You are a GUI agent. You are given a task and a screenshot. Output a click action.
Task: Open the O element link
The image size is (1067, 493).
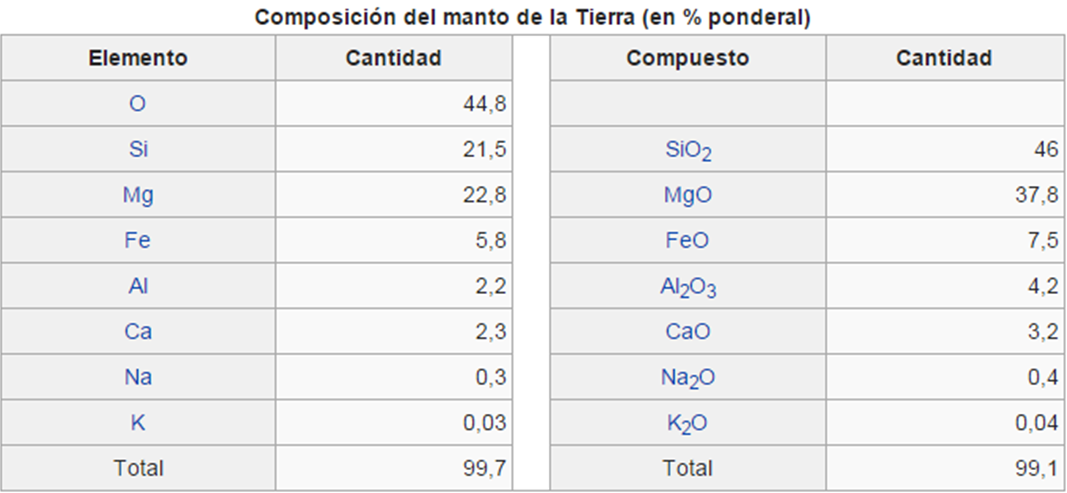click(138, 104)
